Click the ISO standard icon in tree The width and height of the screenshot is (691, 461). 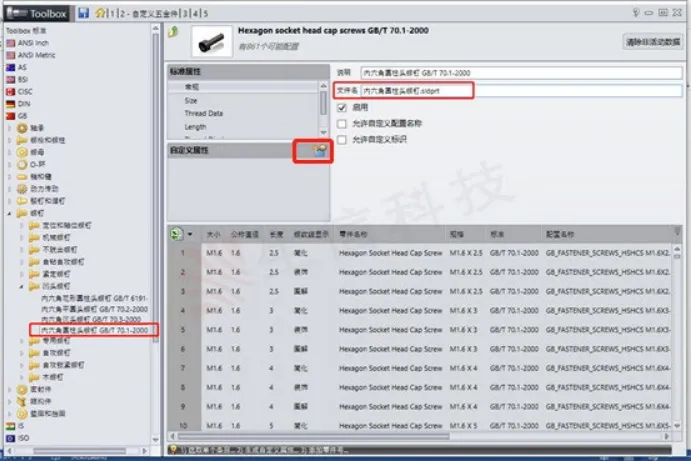point(11,437)
